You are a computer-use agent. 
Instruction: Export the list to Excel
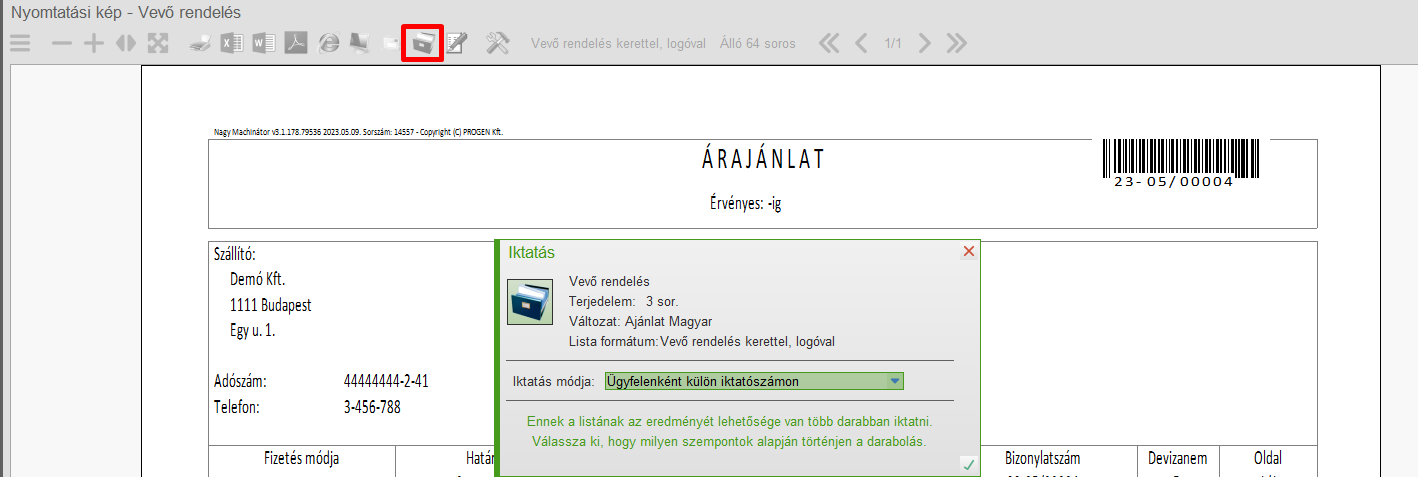(233, 43)
